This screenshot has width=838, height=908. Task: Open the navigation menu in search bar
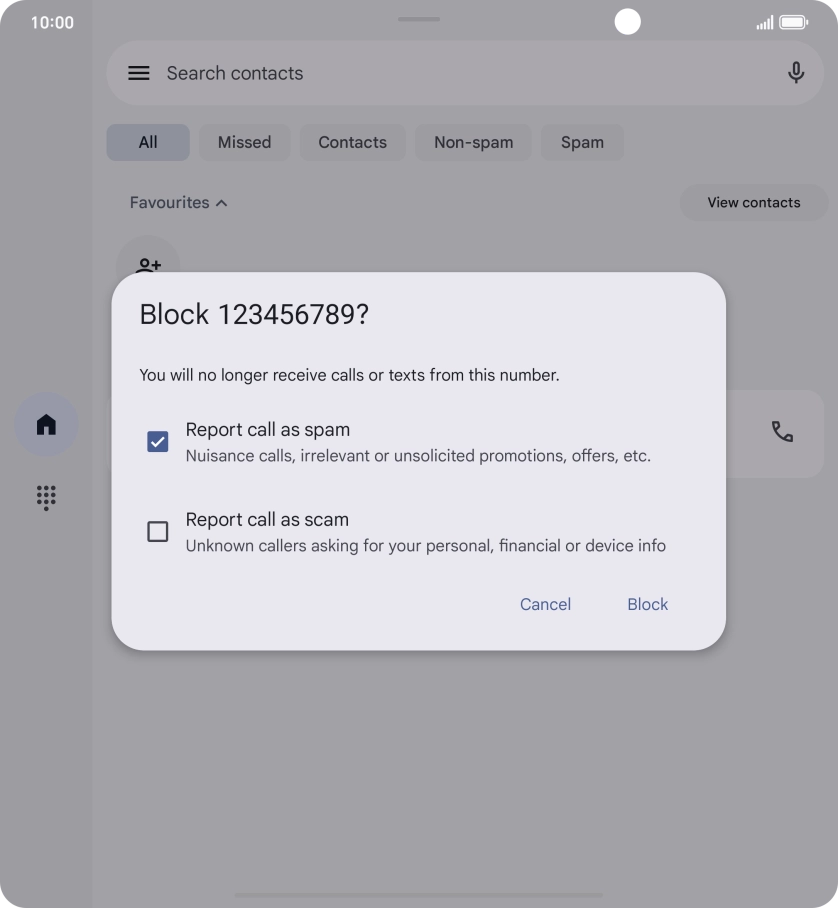coord(138,72)
